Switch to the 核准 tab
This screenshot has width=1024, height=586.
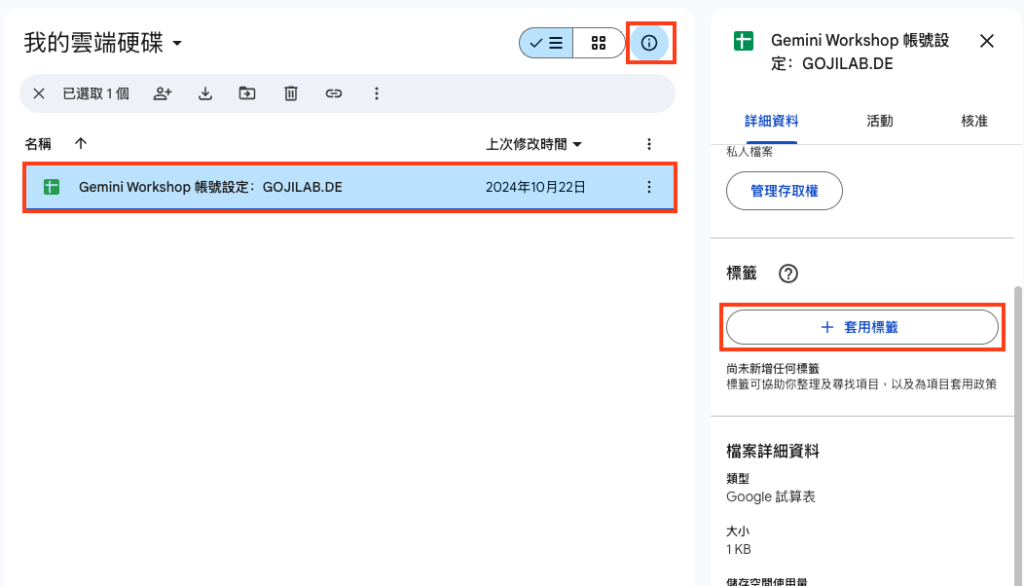(x=974, y=122)
